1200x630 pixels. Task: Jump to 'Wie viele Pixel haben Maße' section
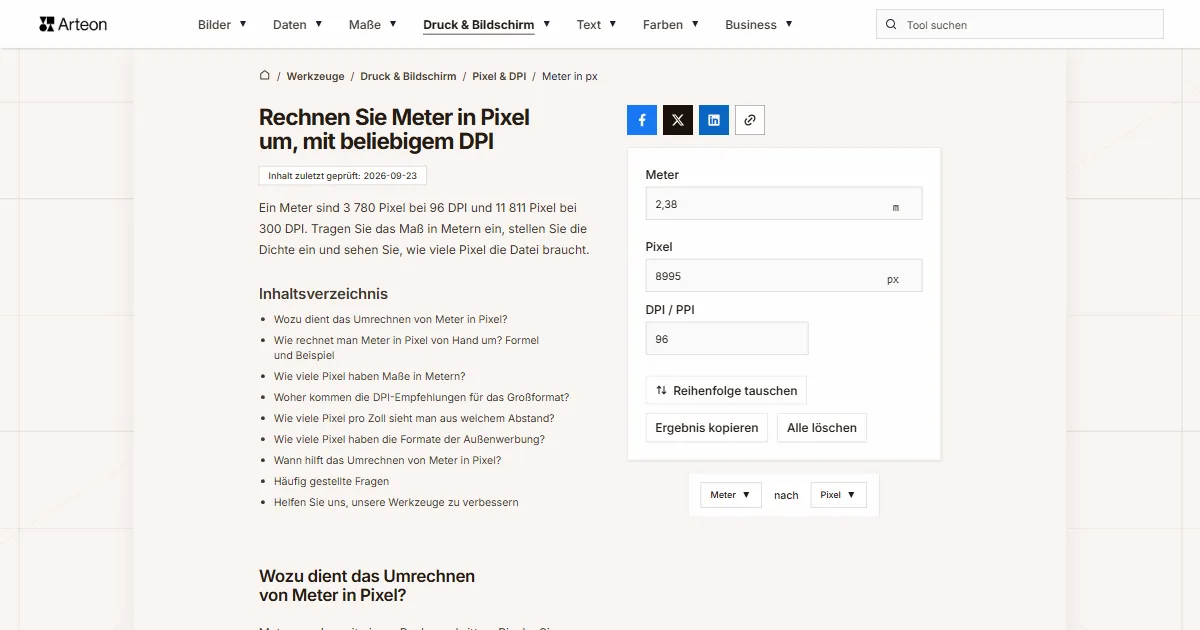370,377
